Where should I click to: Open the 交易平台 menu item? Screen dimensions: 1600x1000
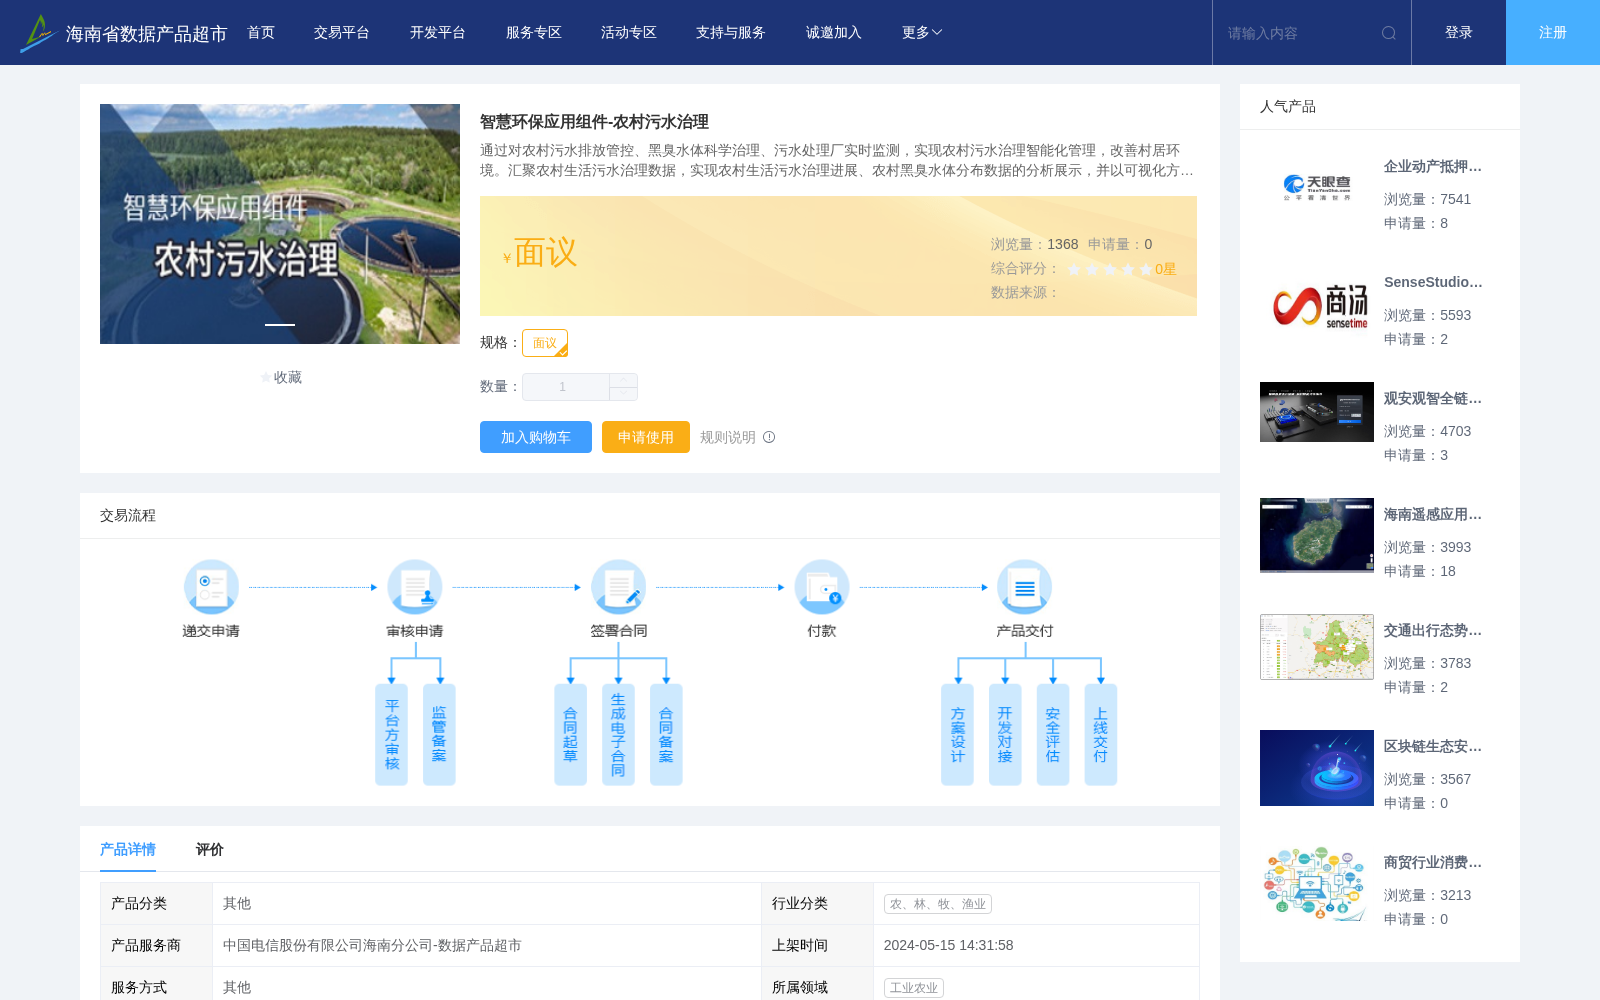[342, 33]
